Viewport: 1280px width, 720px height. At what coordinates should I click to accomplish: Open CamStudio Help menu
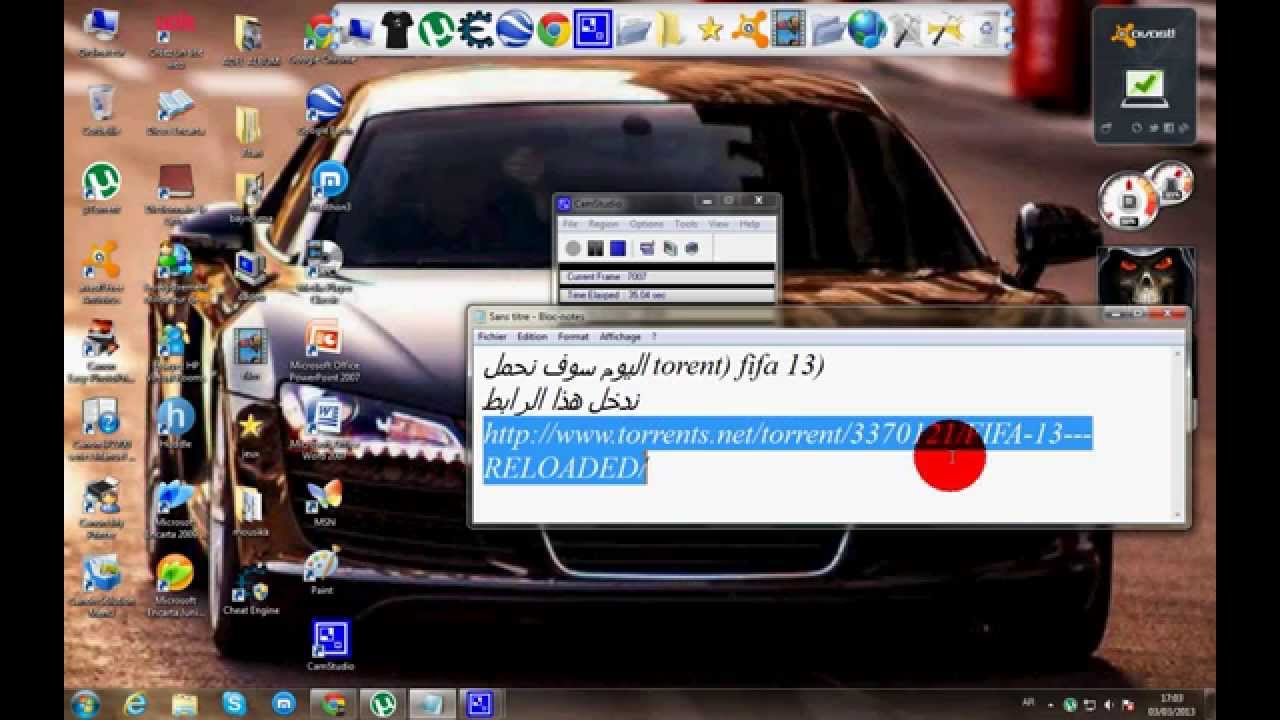(749, 224)
